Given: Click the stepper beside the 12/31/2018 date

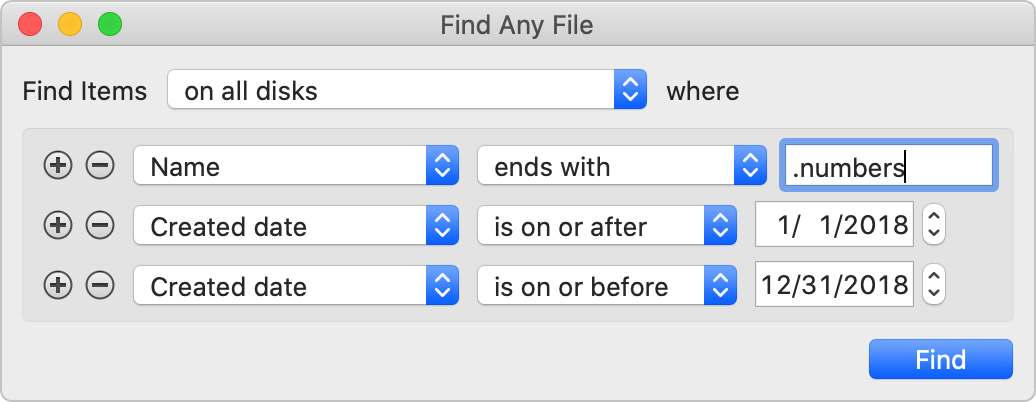Looking at the screenshot, I should pos(933,286).
